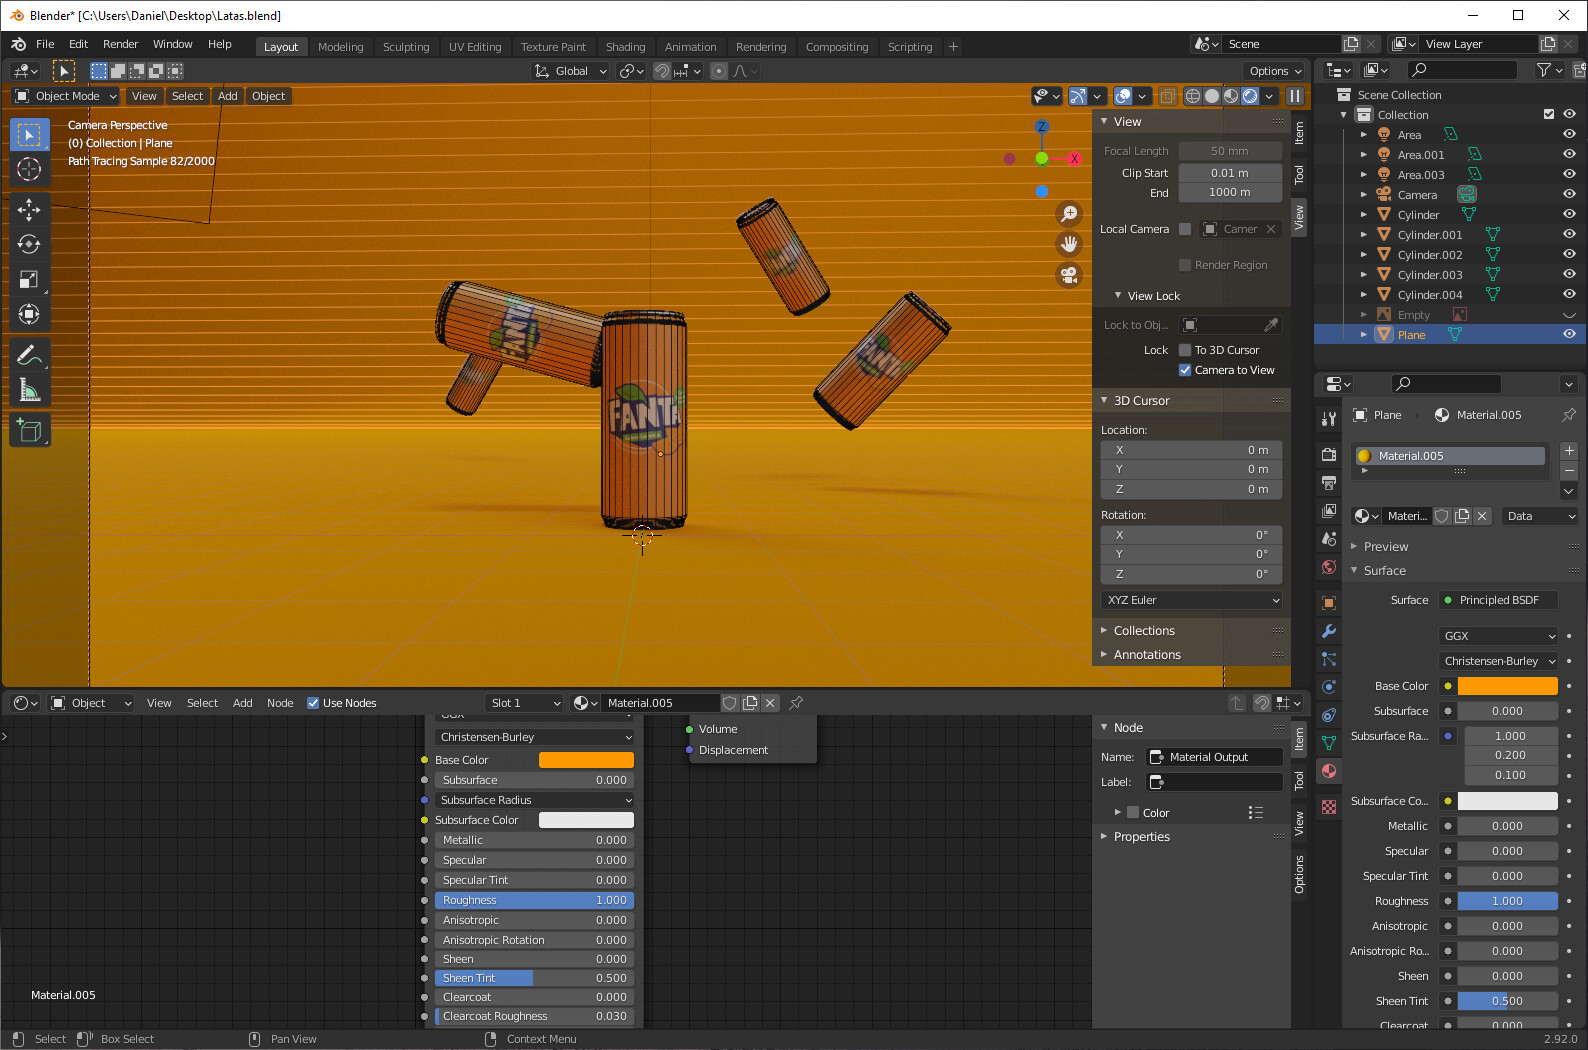Click the Material.005 slot in properties
Viewport: 1588px width, 1050px height.
point(1450,456)
